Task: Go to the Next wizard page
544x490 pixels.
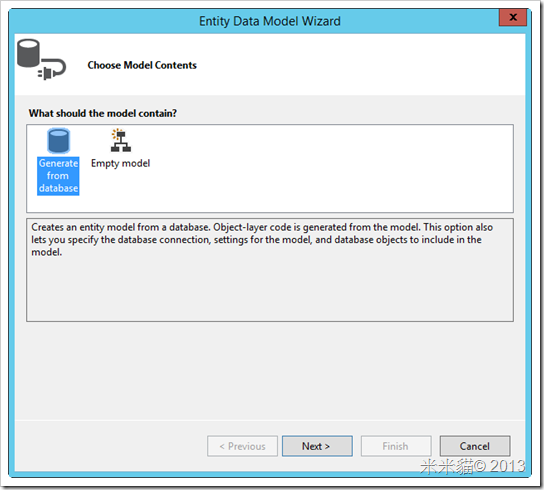Action: [317, 446]
